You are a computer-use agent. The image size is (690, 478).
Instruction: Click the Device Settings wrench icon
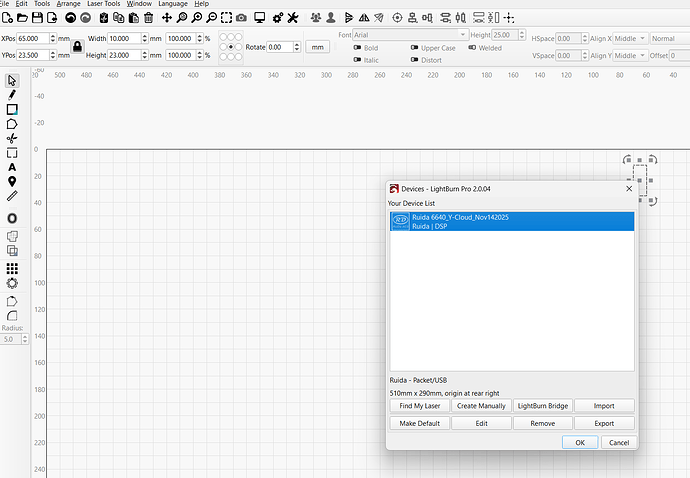pyautogui.click(x=293, y=18)
